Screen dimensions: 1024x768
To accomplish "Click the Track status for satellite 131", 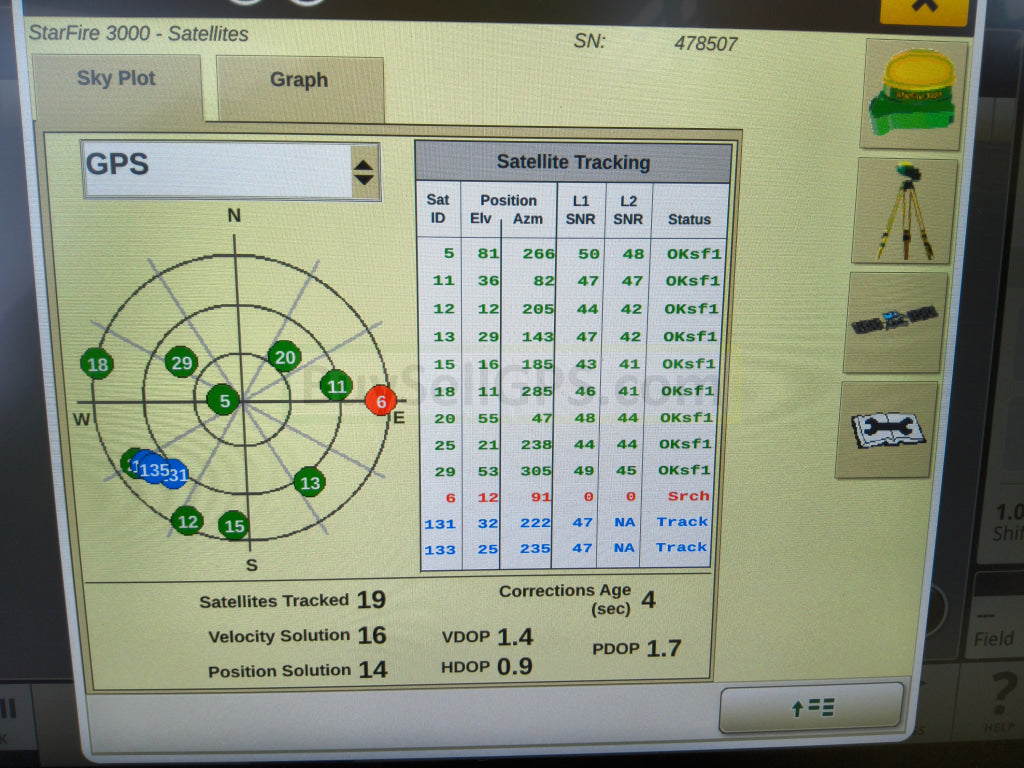I will coord(681,522).
